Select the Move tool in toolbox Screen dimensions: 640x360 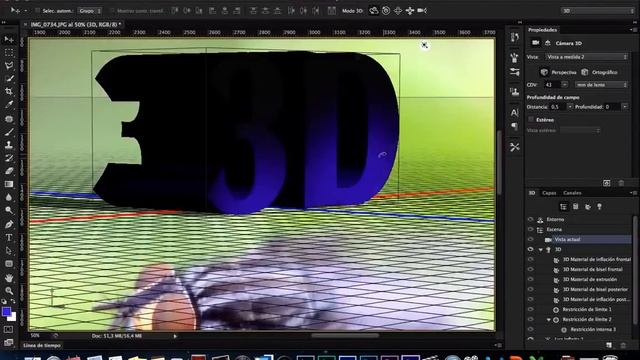(9, 40)
